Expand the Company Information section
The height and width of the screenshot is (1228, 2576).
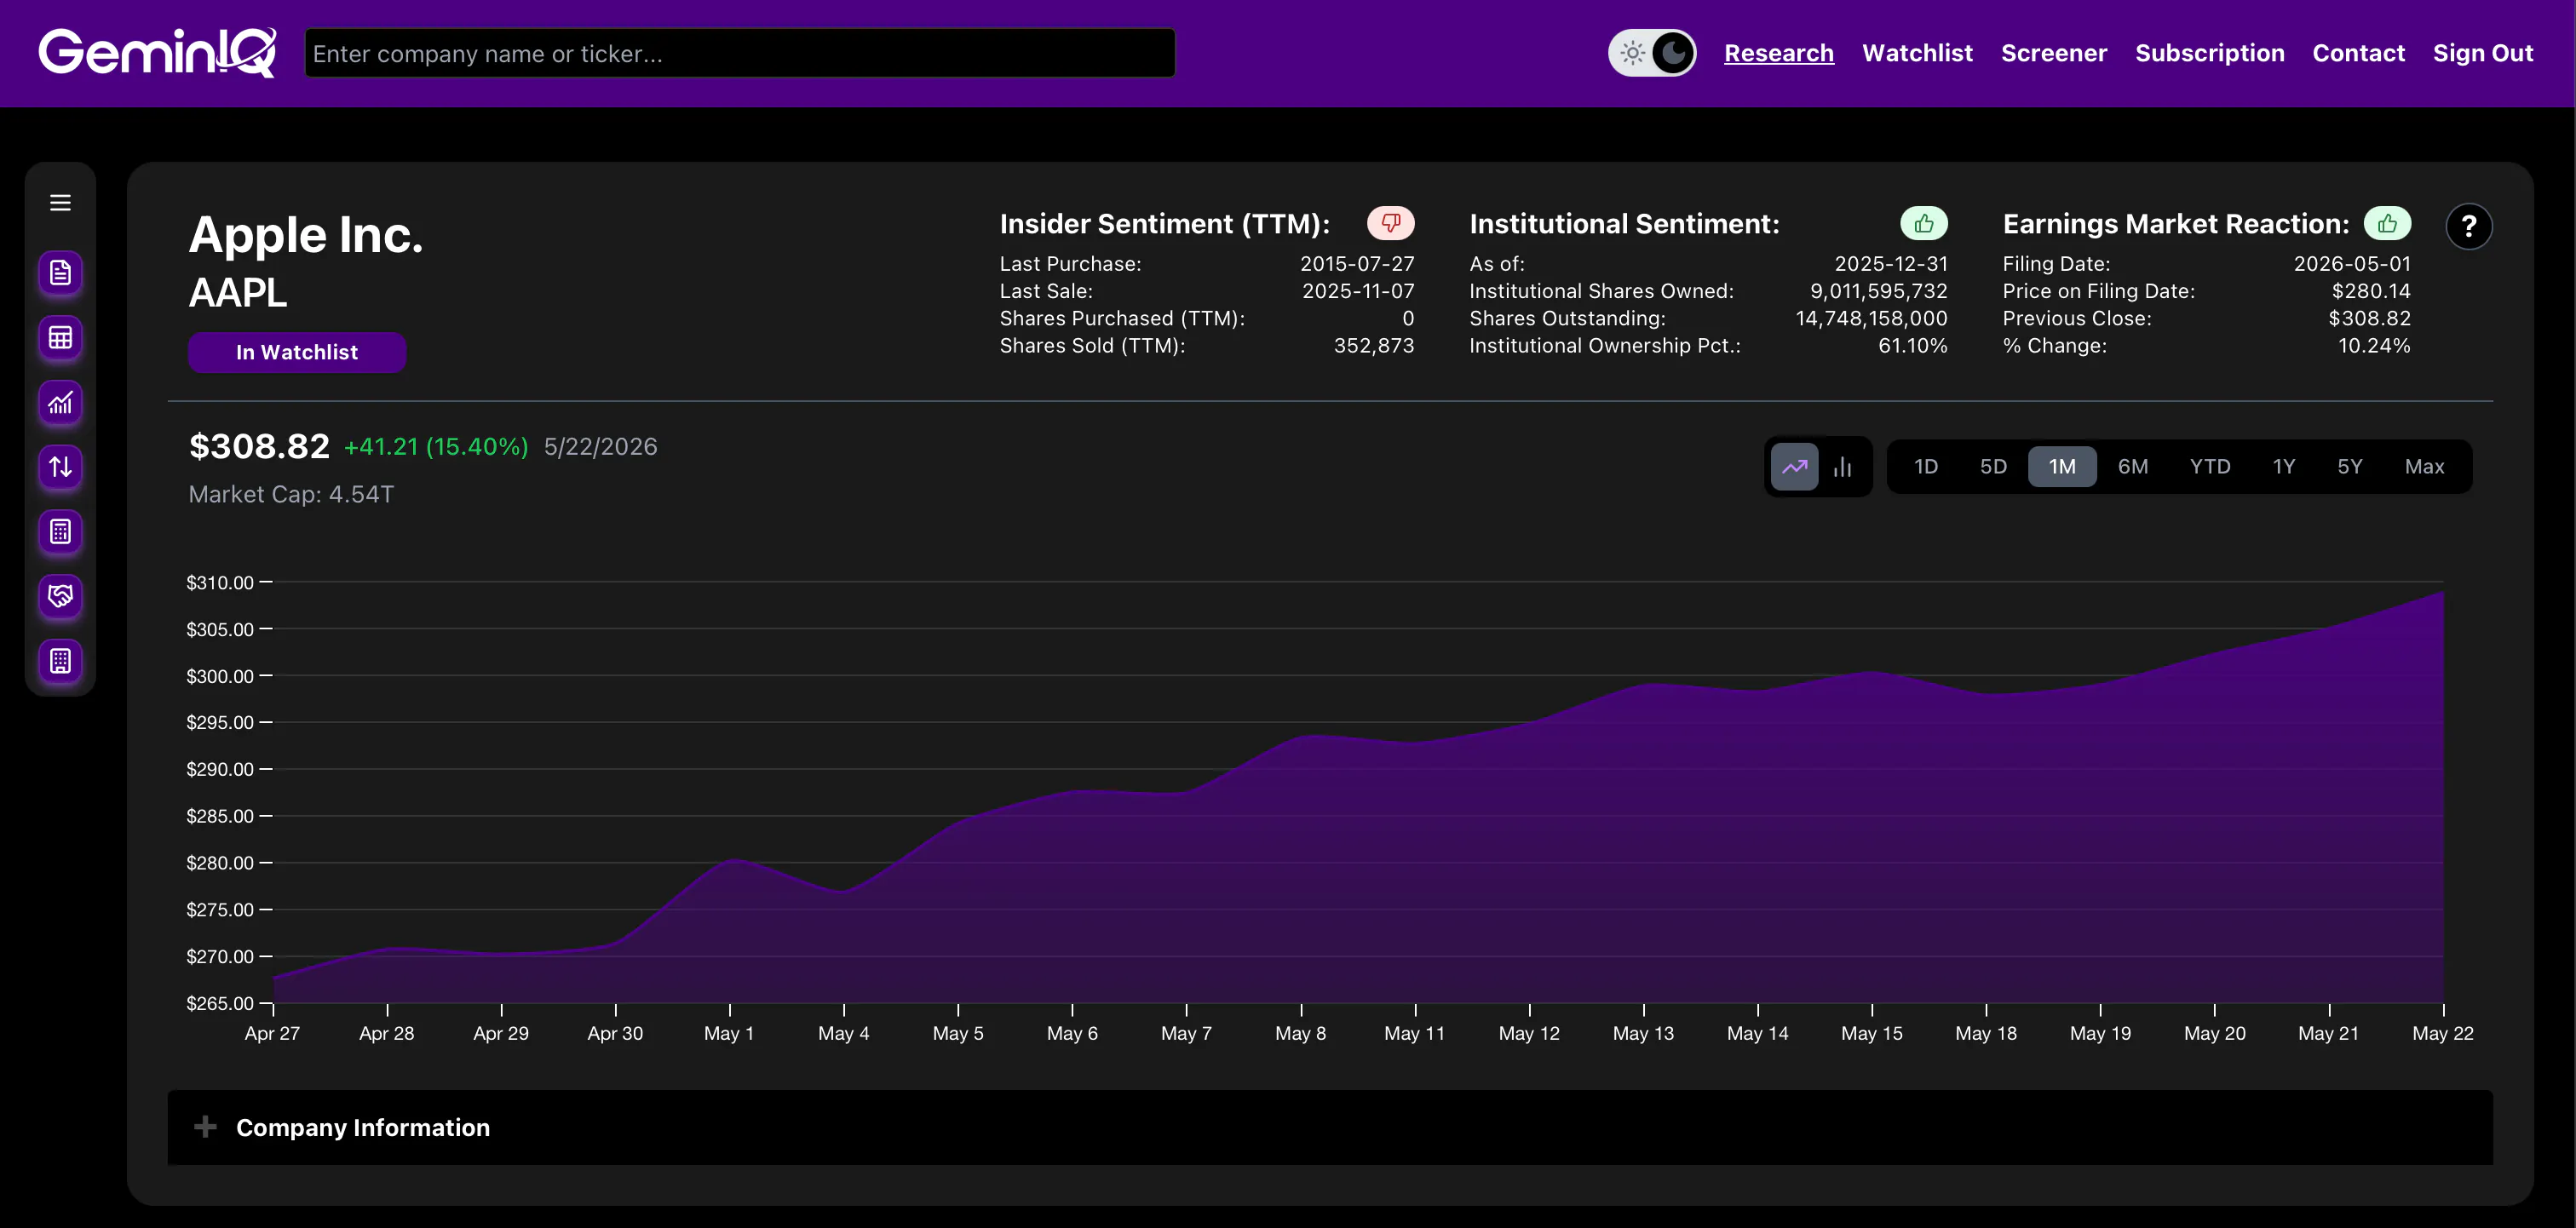coord(1330,1127)
